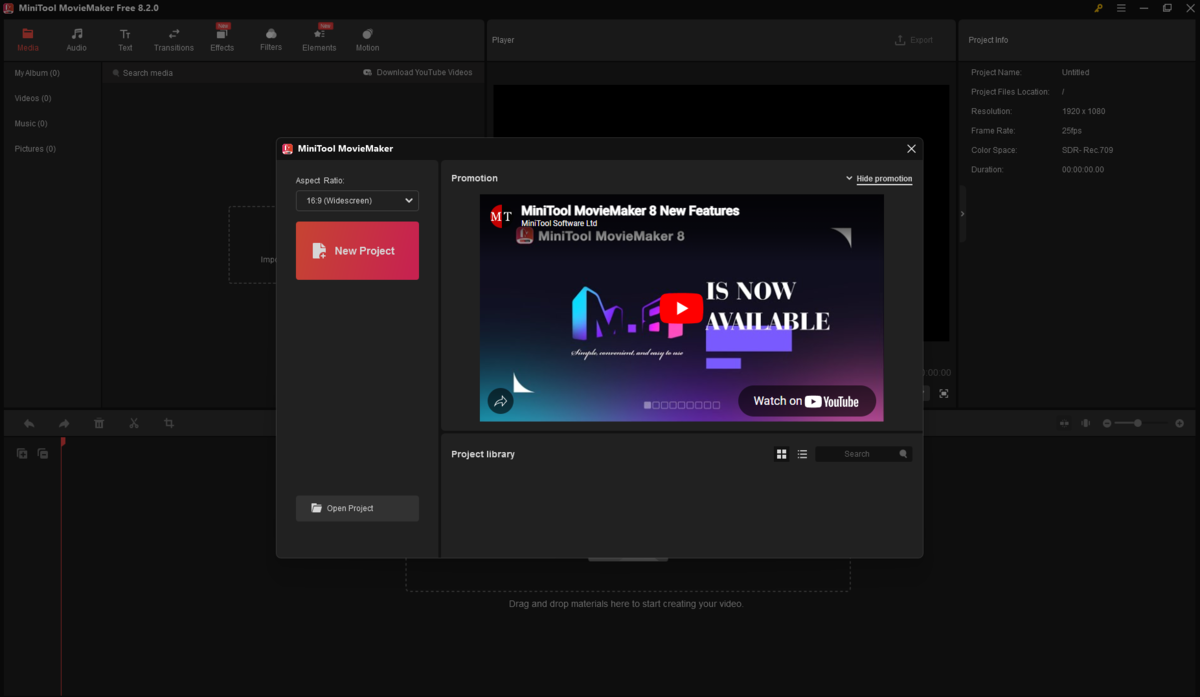Open the Effects tab
Screen dimensions: 1200x697
pyautogui.click(x=222, y=39)
